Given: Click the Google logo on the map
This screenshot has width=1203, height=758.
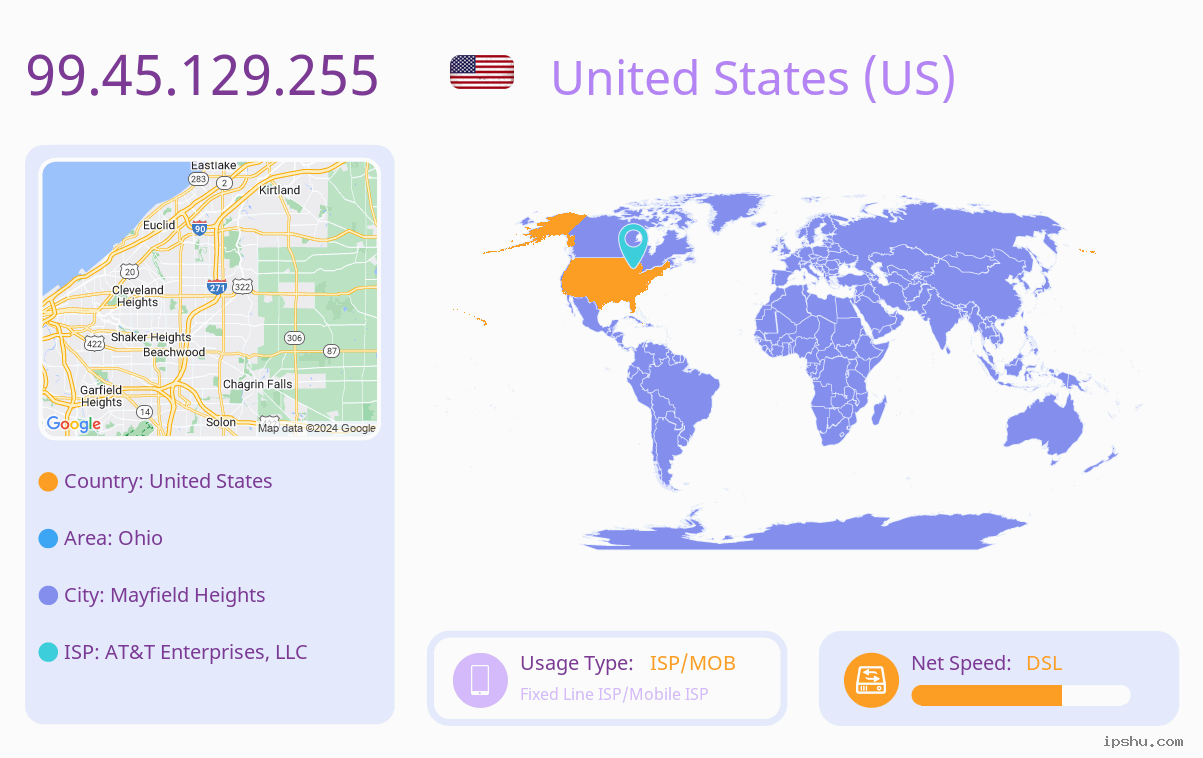Looking at the screenshot, I should click(74, 424).
